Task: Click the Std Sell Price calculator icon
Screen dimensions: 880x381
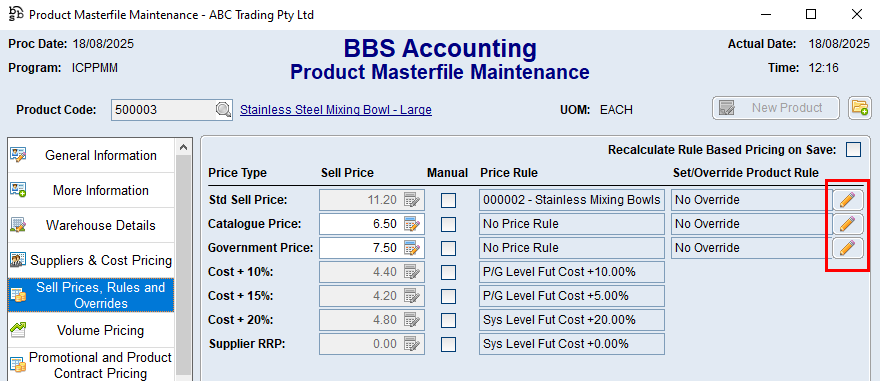Action: (x=411, y=200)
